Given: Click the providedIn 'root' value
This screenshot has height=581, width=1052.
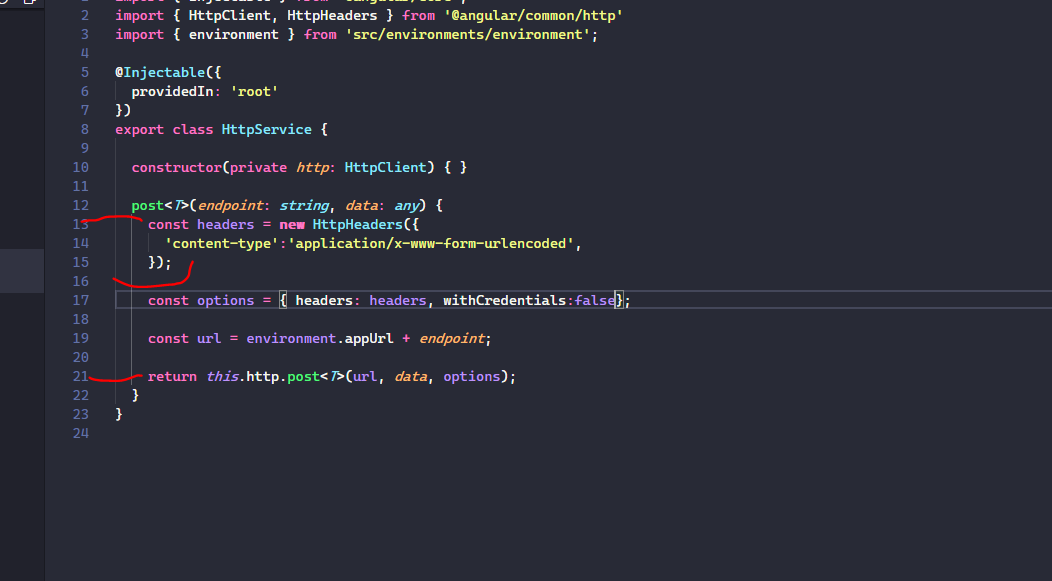Looking at the screenshot, I should [256, 90].
